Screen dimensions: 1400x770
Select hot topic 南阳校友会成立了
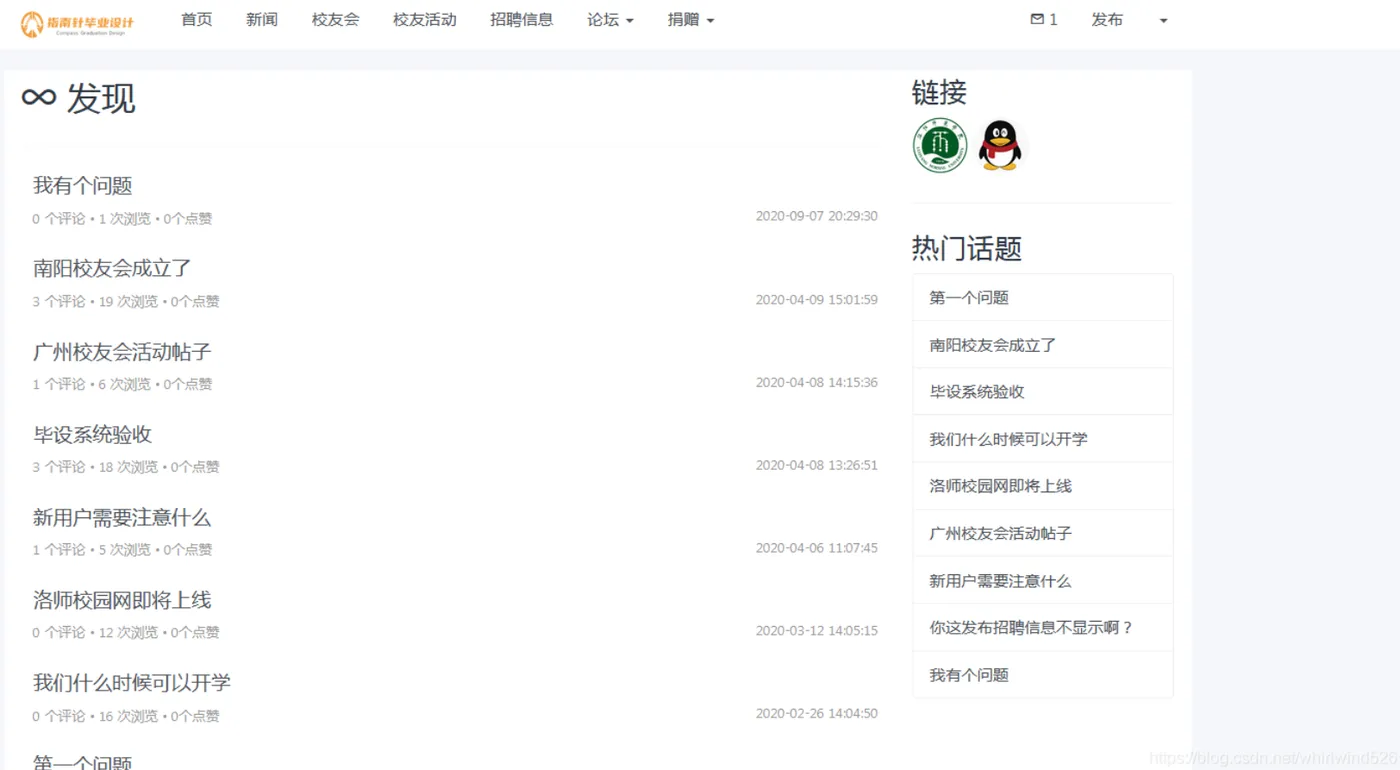pyautogui.click(x=1043, y=345)
